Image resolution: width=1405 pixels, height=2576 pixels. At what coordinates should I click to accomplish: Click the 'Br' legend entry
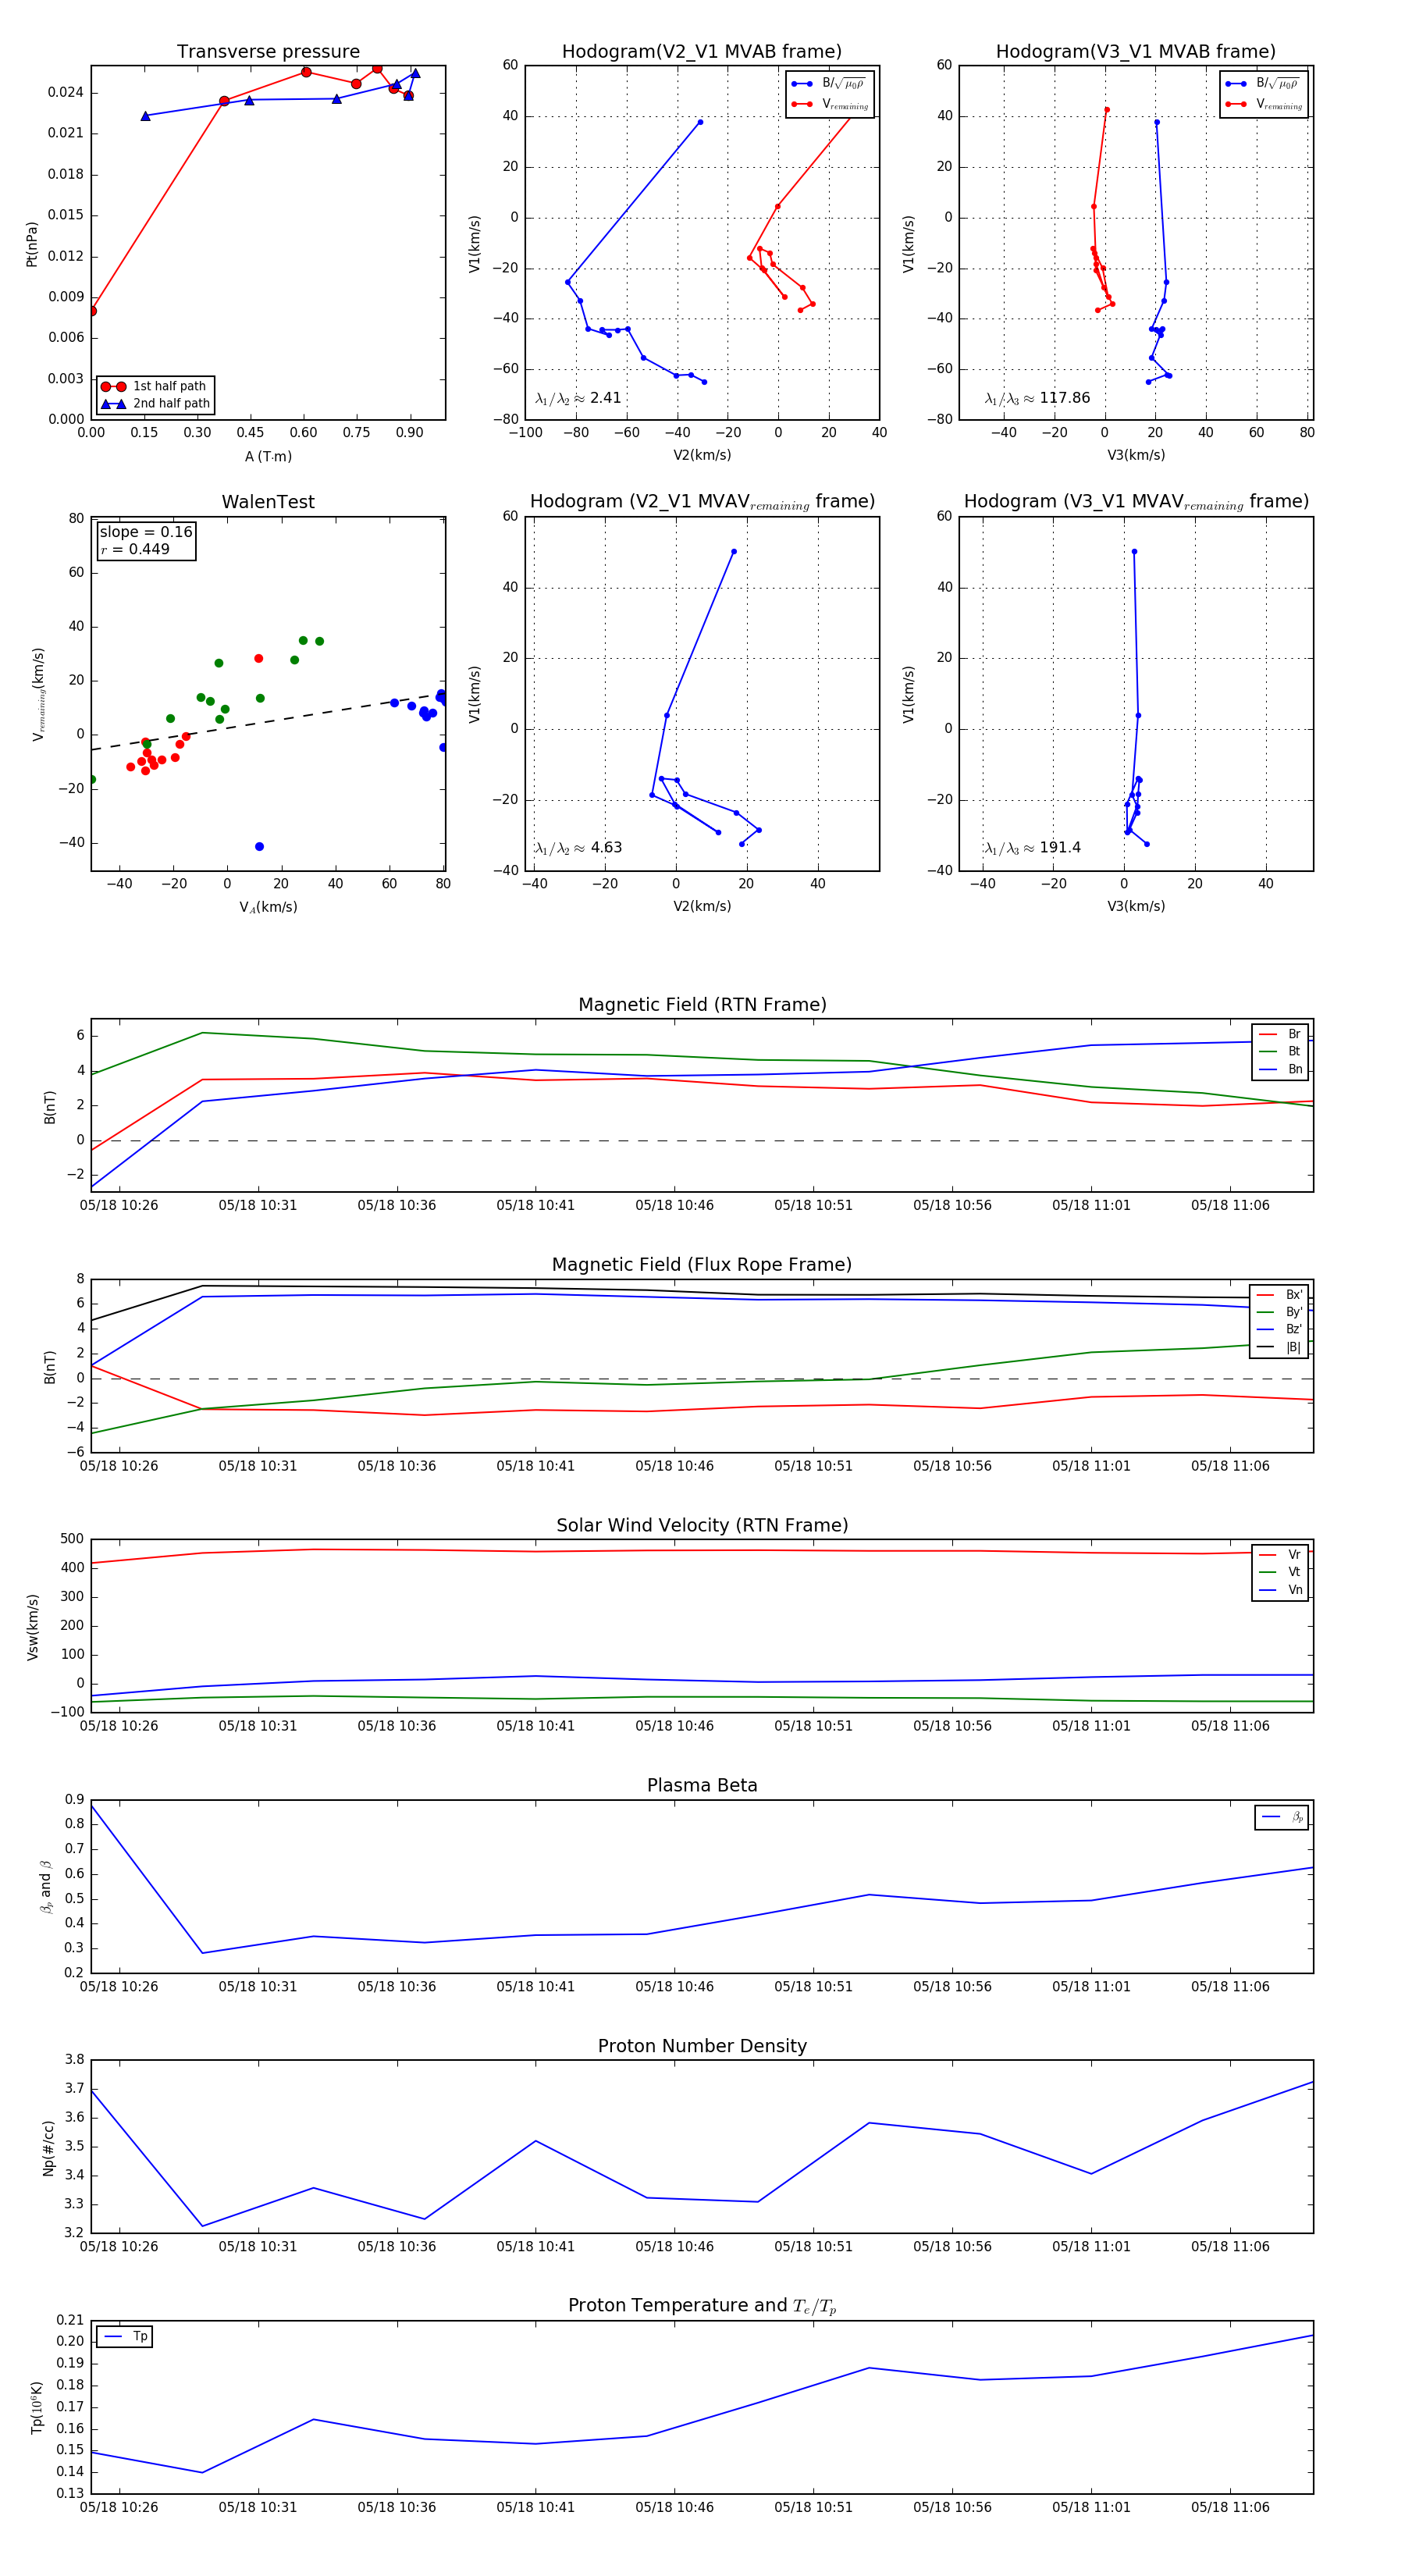tap(1280, 1034)
